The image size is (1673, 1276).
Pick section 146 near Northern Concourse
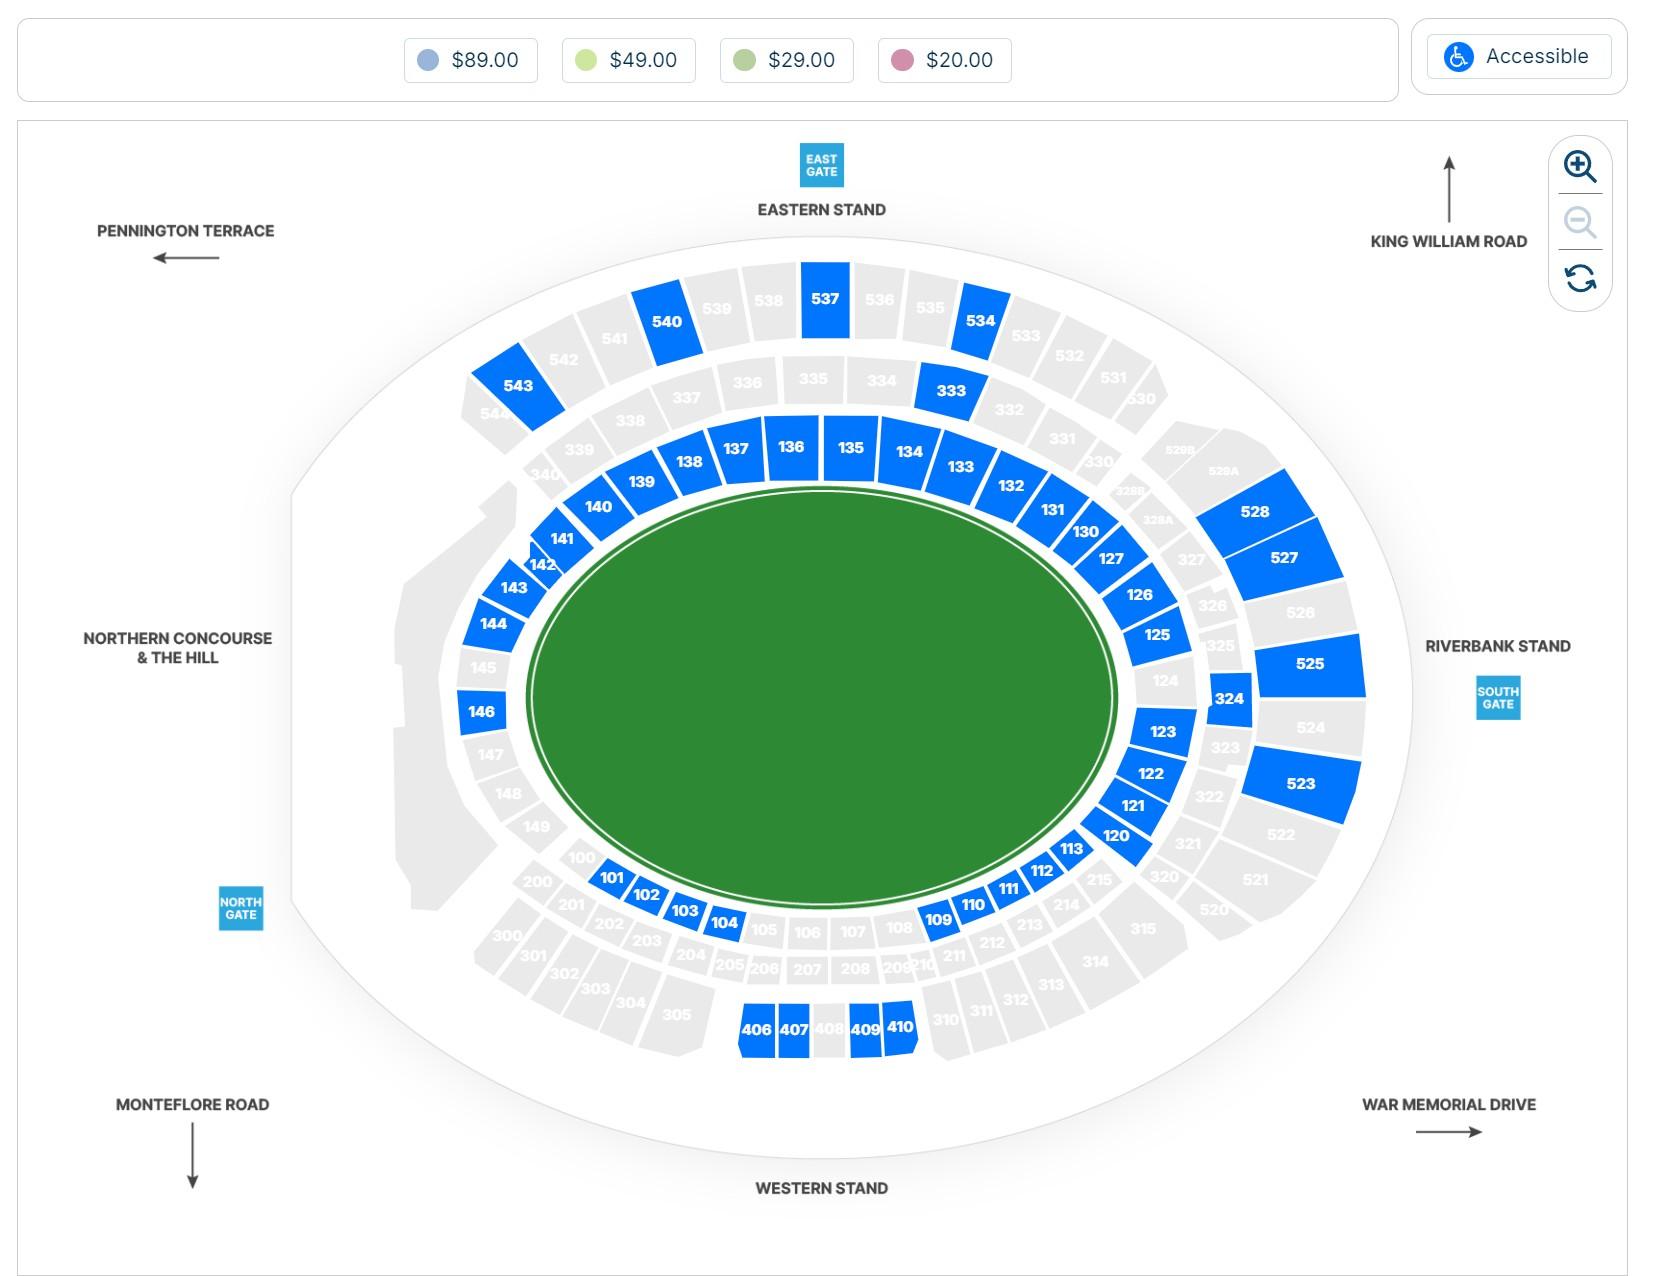481,712
